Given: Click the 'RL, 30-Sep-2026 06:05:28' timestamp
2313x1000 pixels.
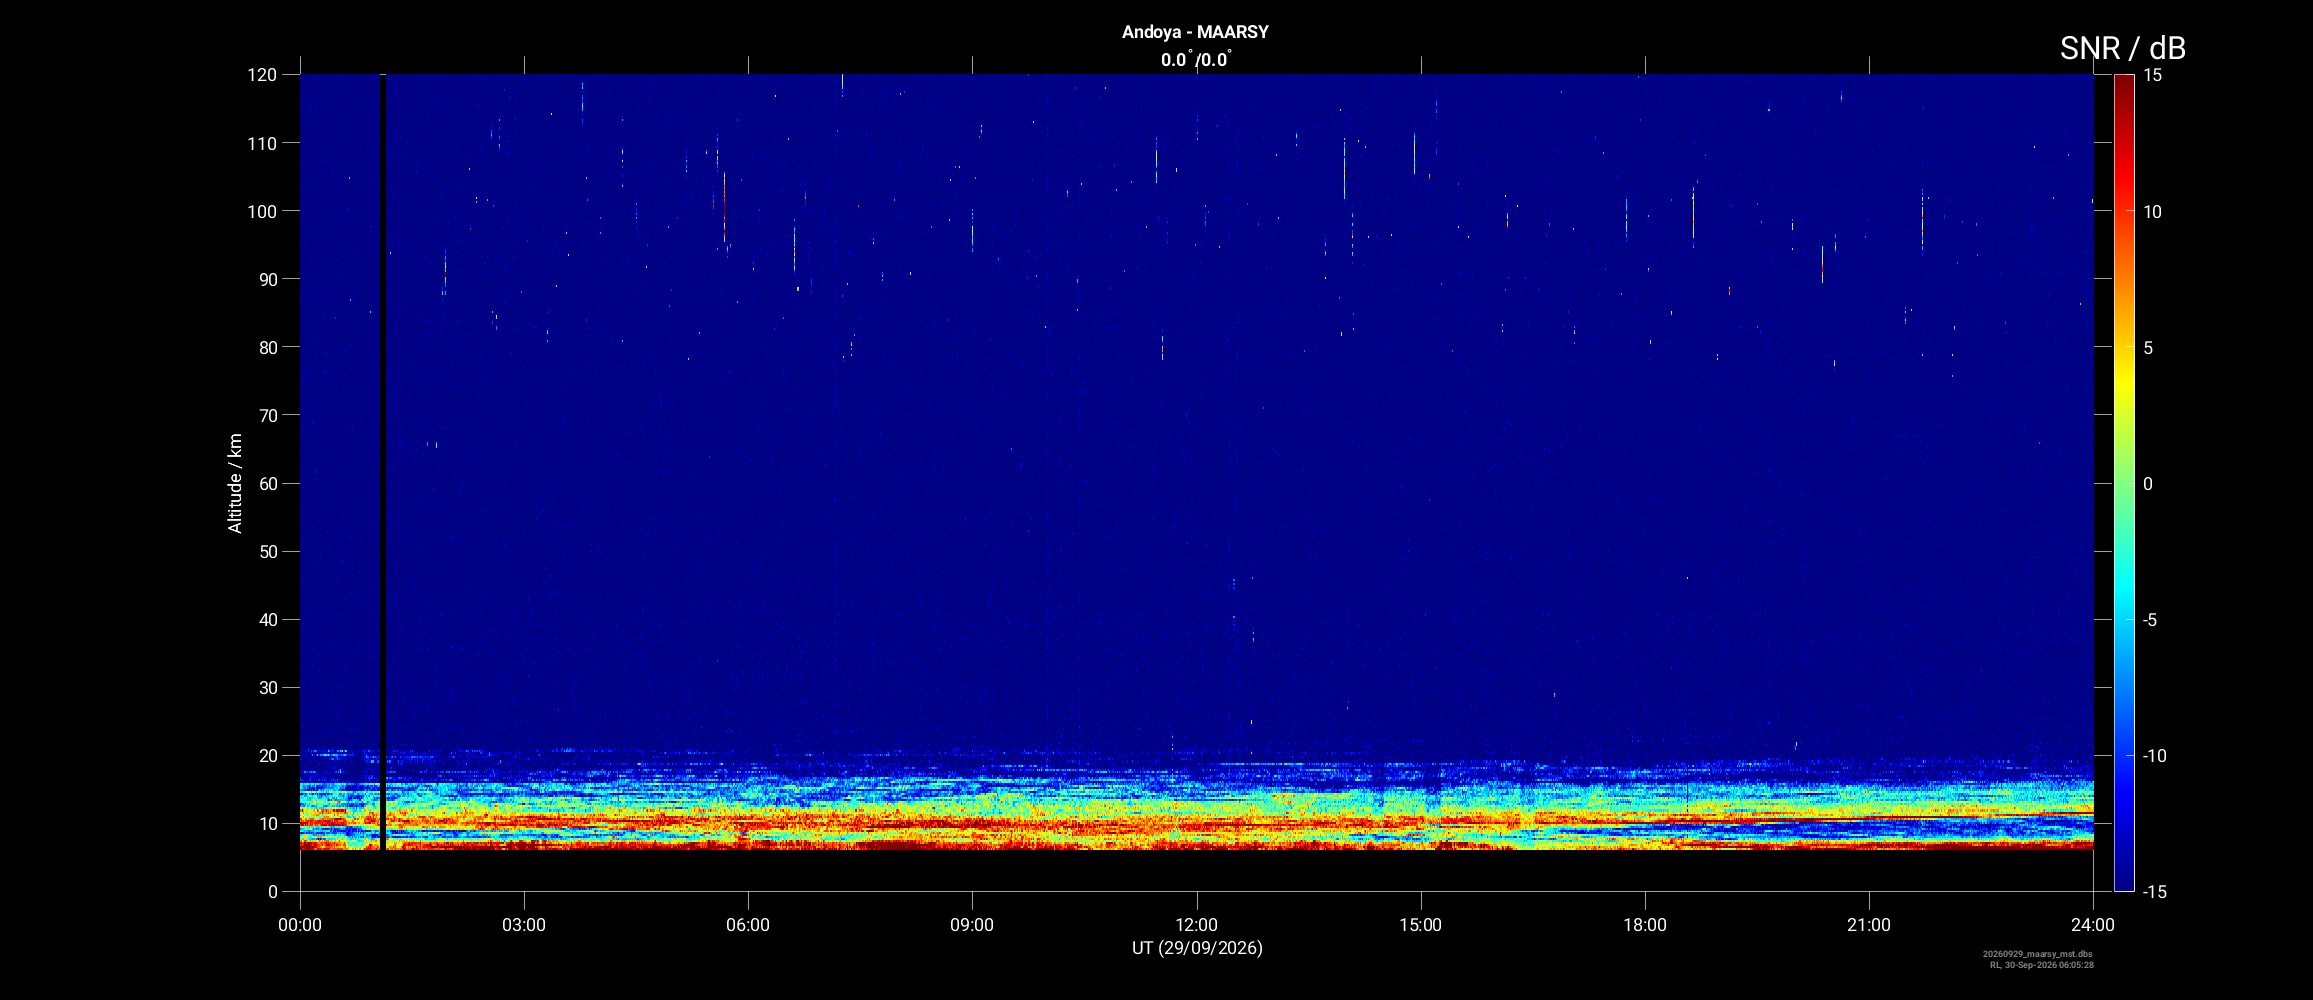Looking at the screenshot, I should coord(2041,965).
